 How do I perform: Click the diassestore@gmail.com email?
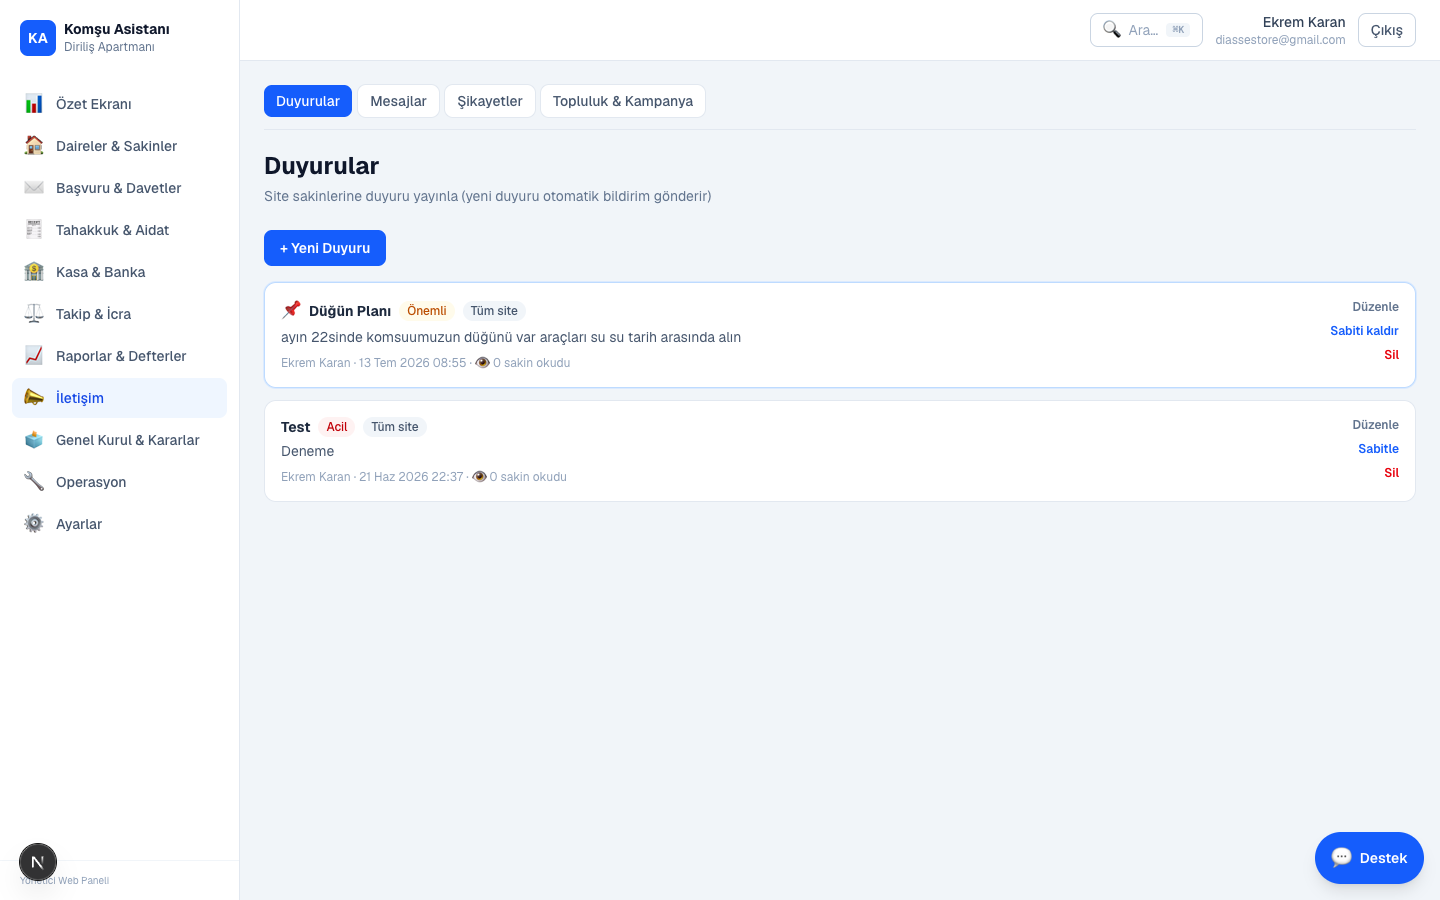tap(1280, 40)
